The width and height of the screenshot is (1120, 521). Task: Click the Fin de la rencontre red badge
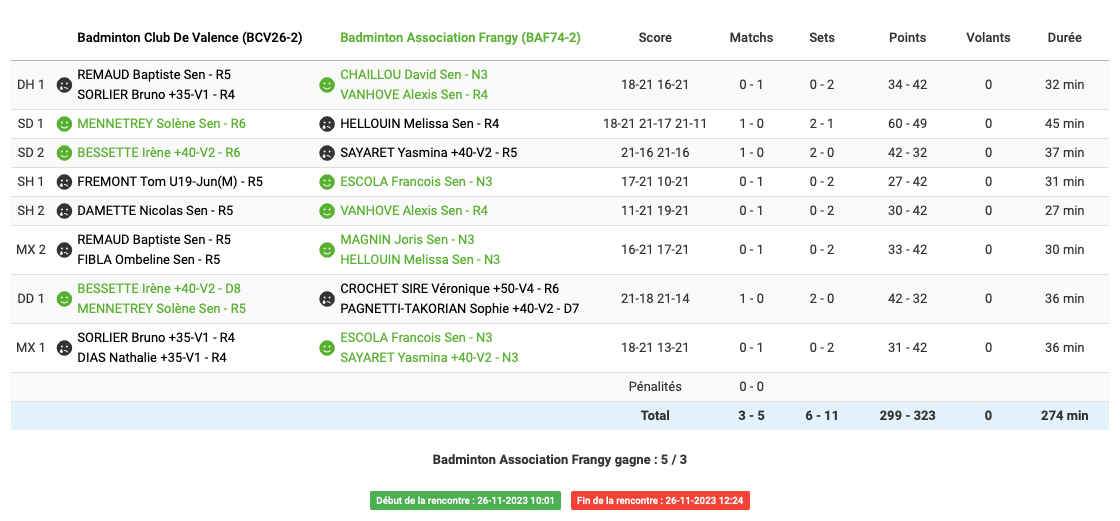tap(660, 500)
